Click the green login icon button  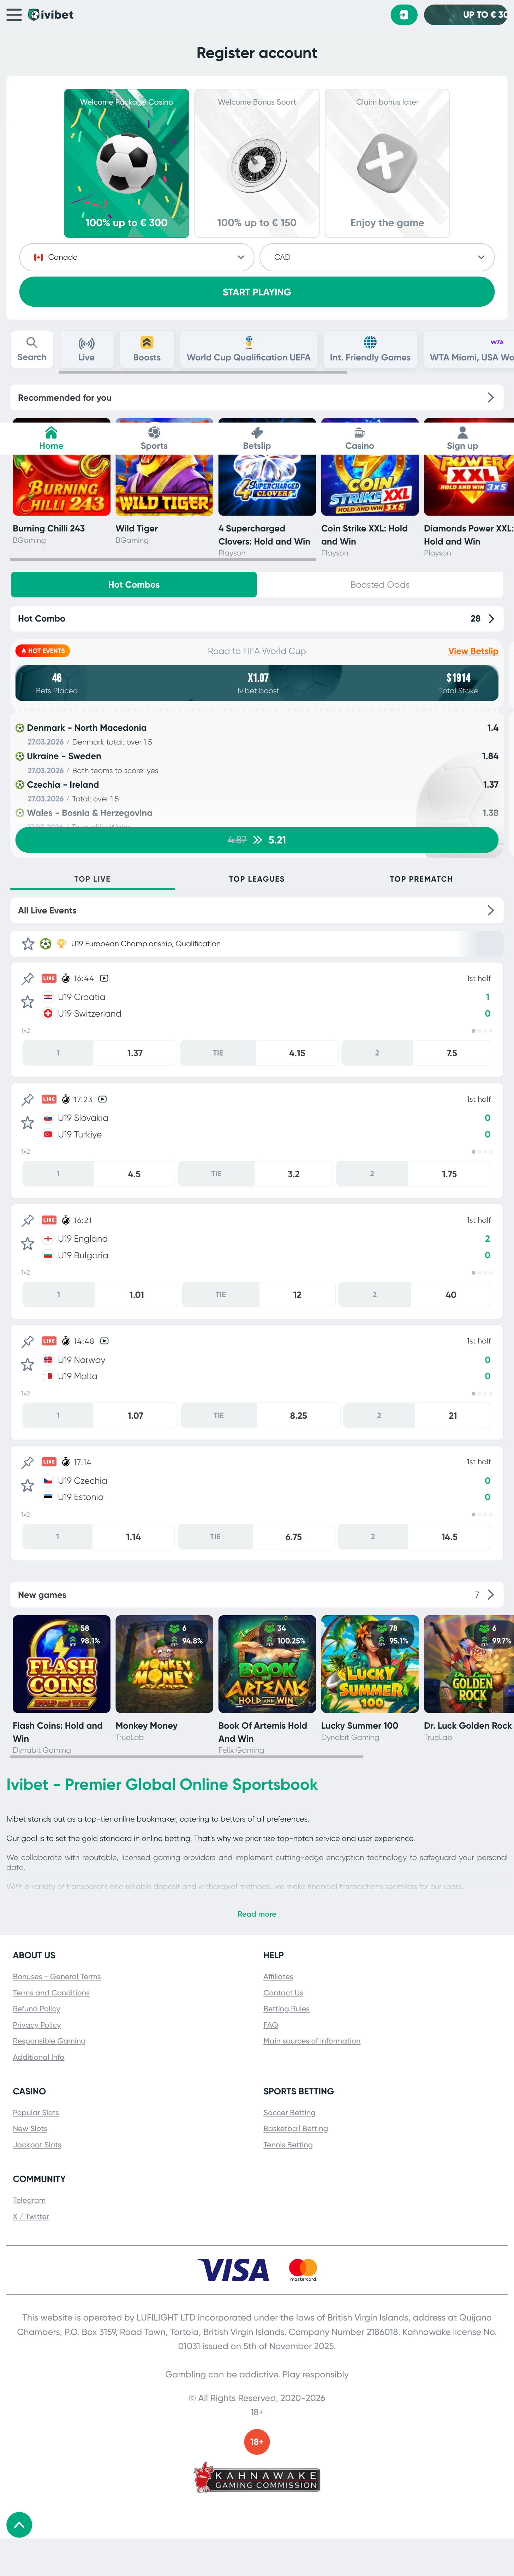[x=403, y=15]
